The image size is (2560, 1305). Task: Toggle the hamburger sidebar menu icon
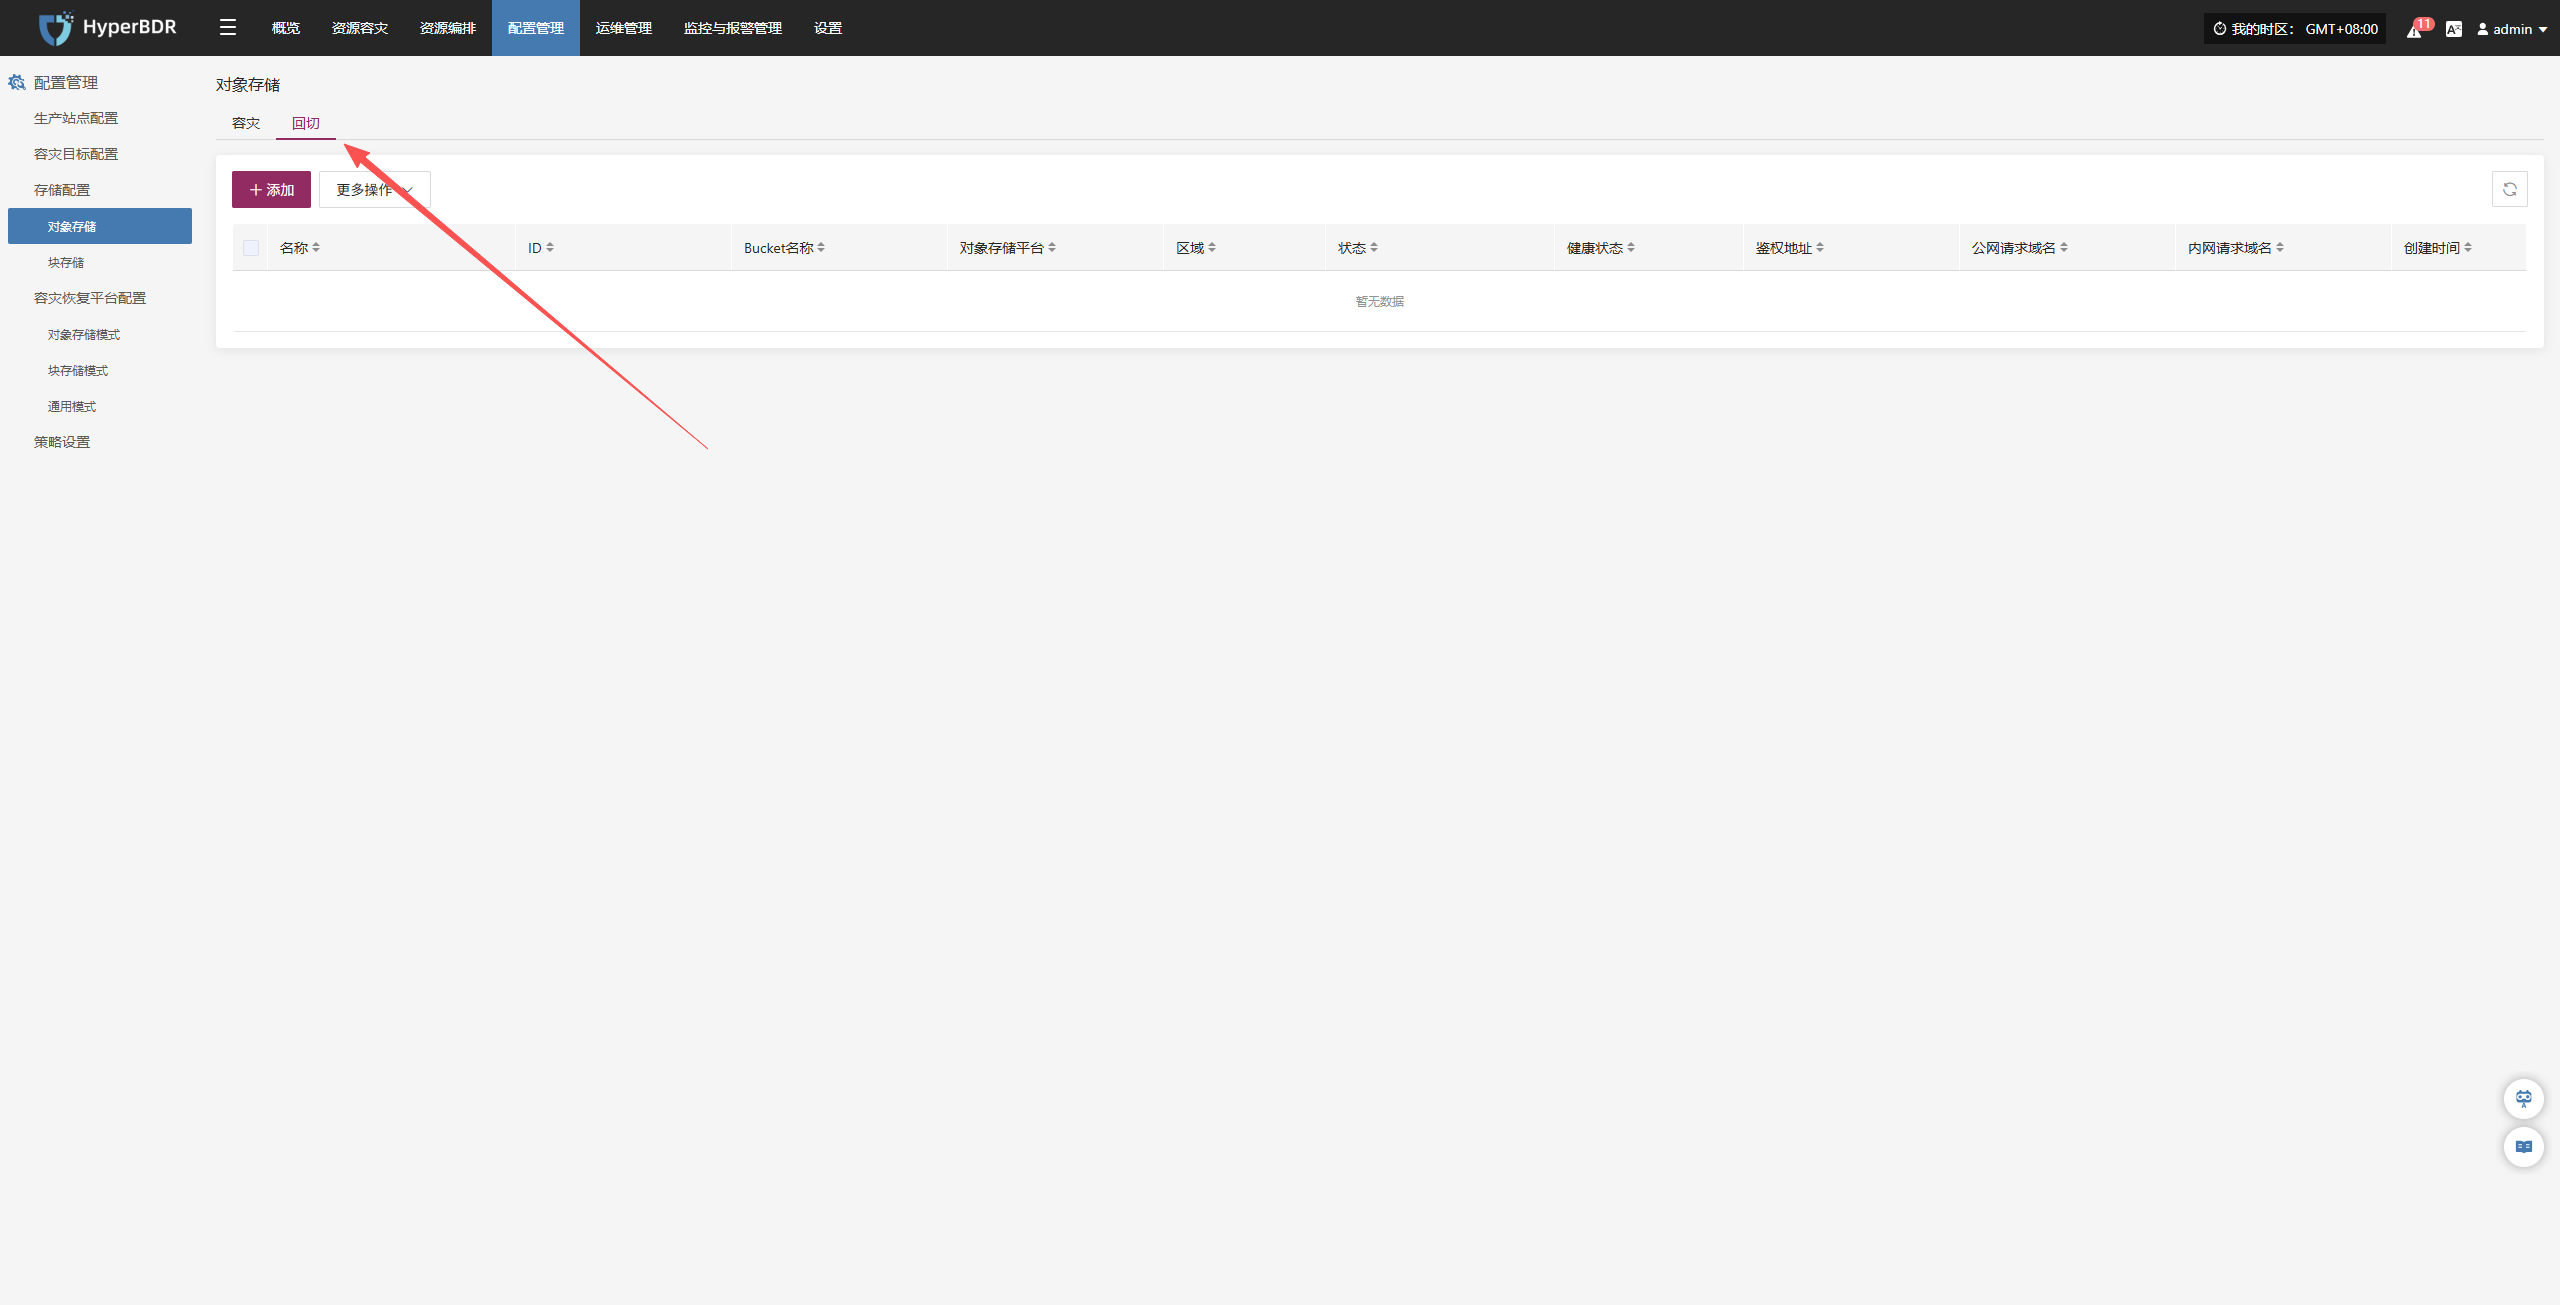coord(228,28)
